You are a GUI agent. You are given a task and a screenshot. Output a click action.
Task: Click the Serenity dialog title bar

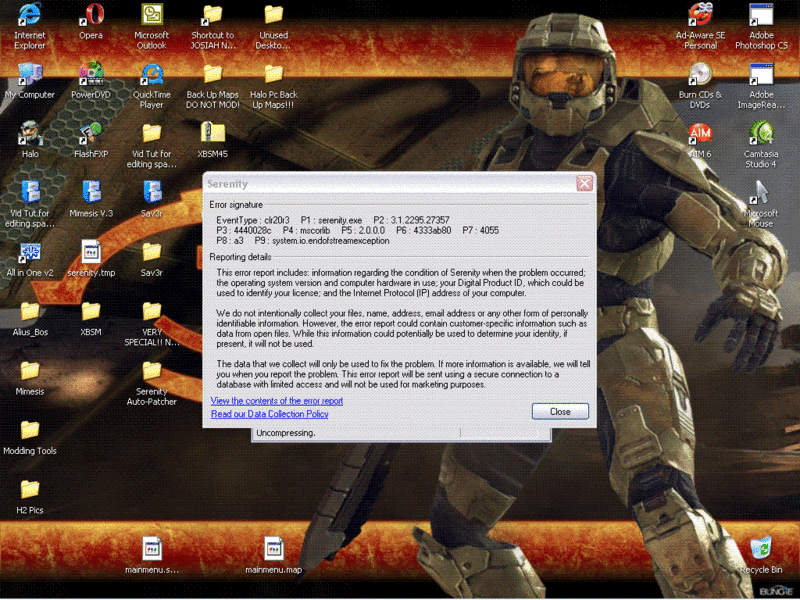(390, 184)
